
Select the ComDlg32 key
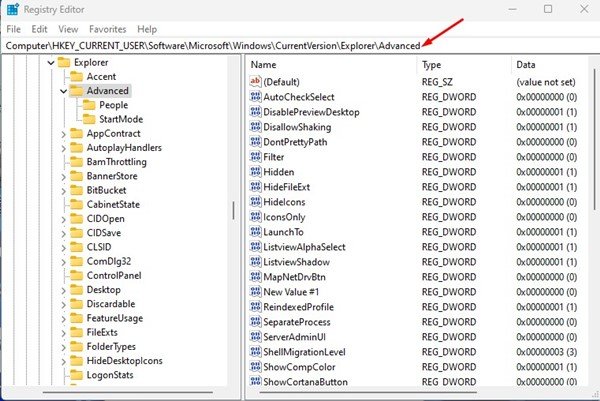pyautogui.click(x=109, y=261)
